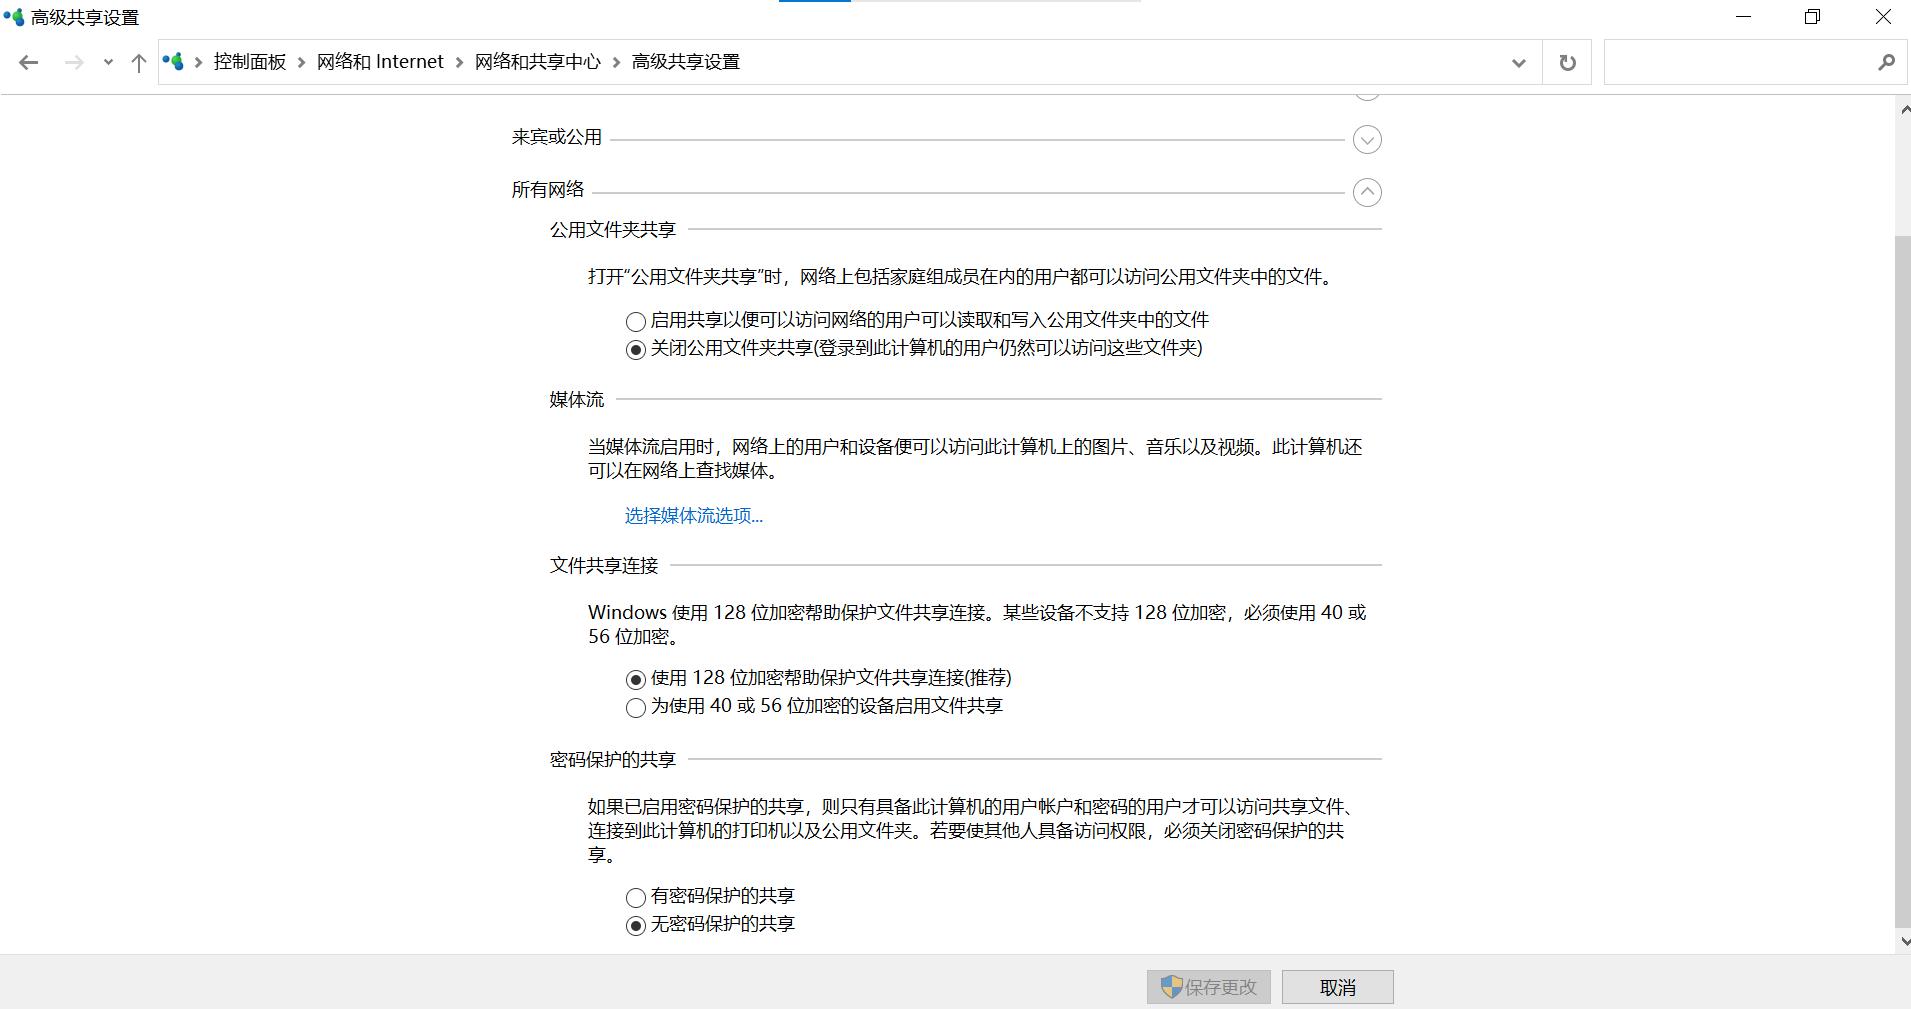
Task: Open 选择媒体流选项 link
Action: 692,515
